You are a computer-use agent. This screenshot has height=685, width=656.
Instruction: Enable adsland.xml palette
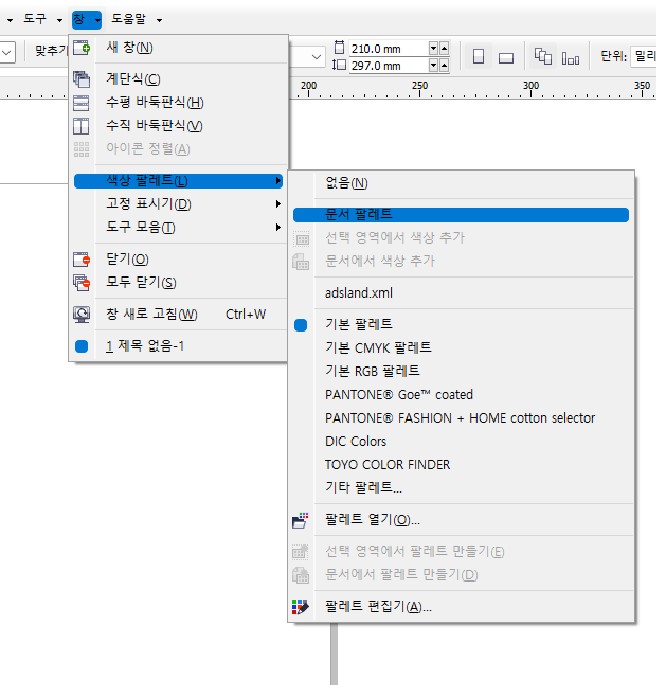click(461, 293)
